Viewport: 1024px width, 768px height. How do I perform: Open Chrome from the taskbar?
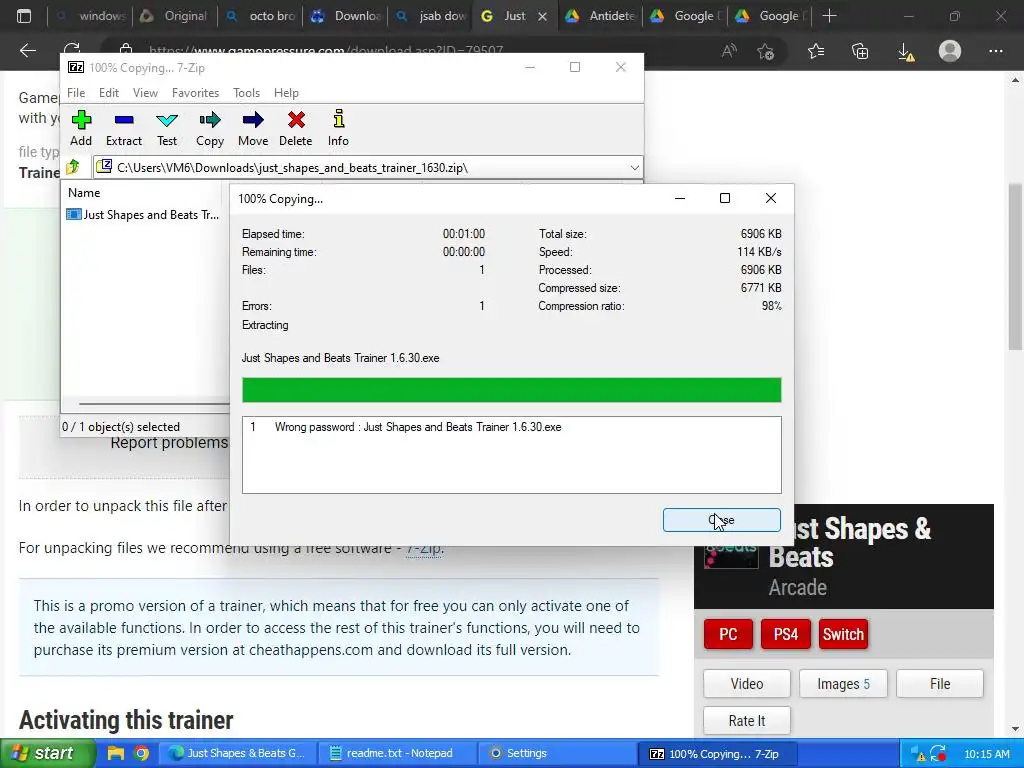coord(141,754)
